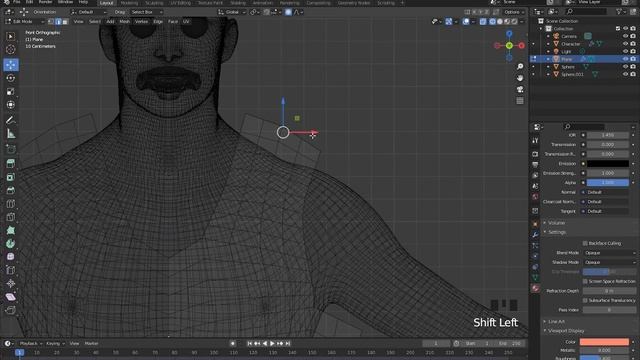Switch orthographic/perspective grid icon
The width and height of the screenshot is (640, 360).
(520, 101)
